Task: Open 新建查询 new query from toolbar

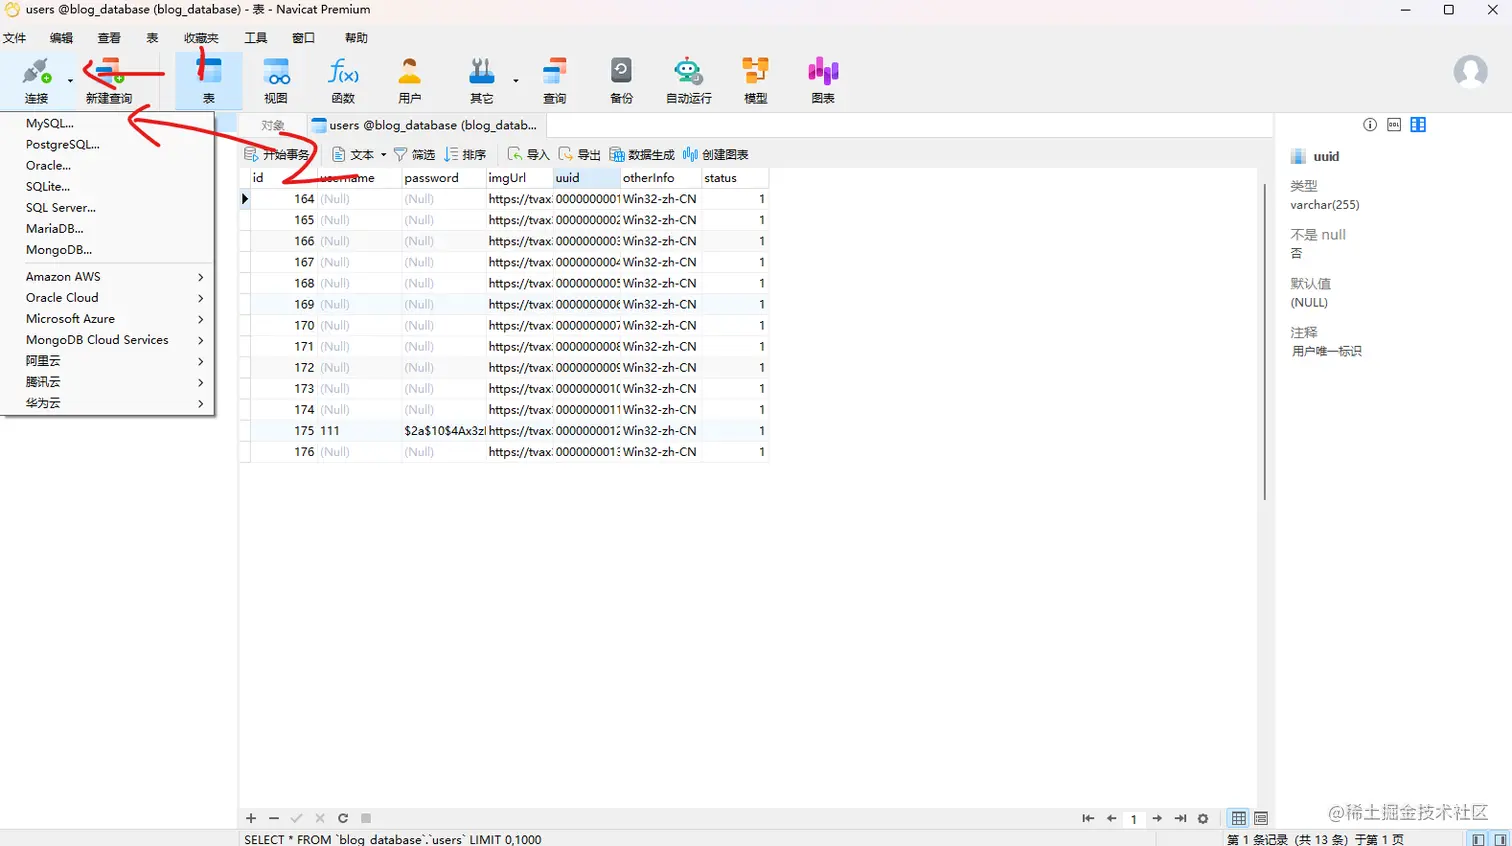Action: pos(108,80)
